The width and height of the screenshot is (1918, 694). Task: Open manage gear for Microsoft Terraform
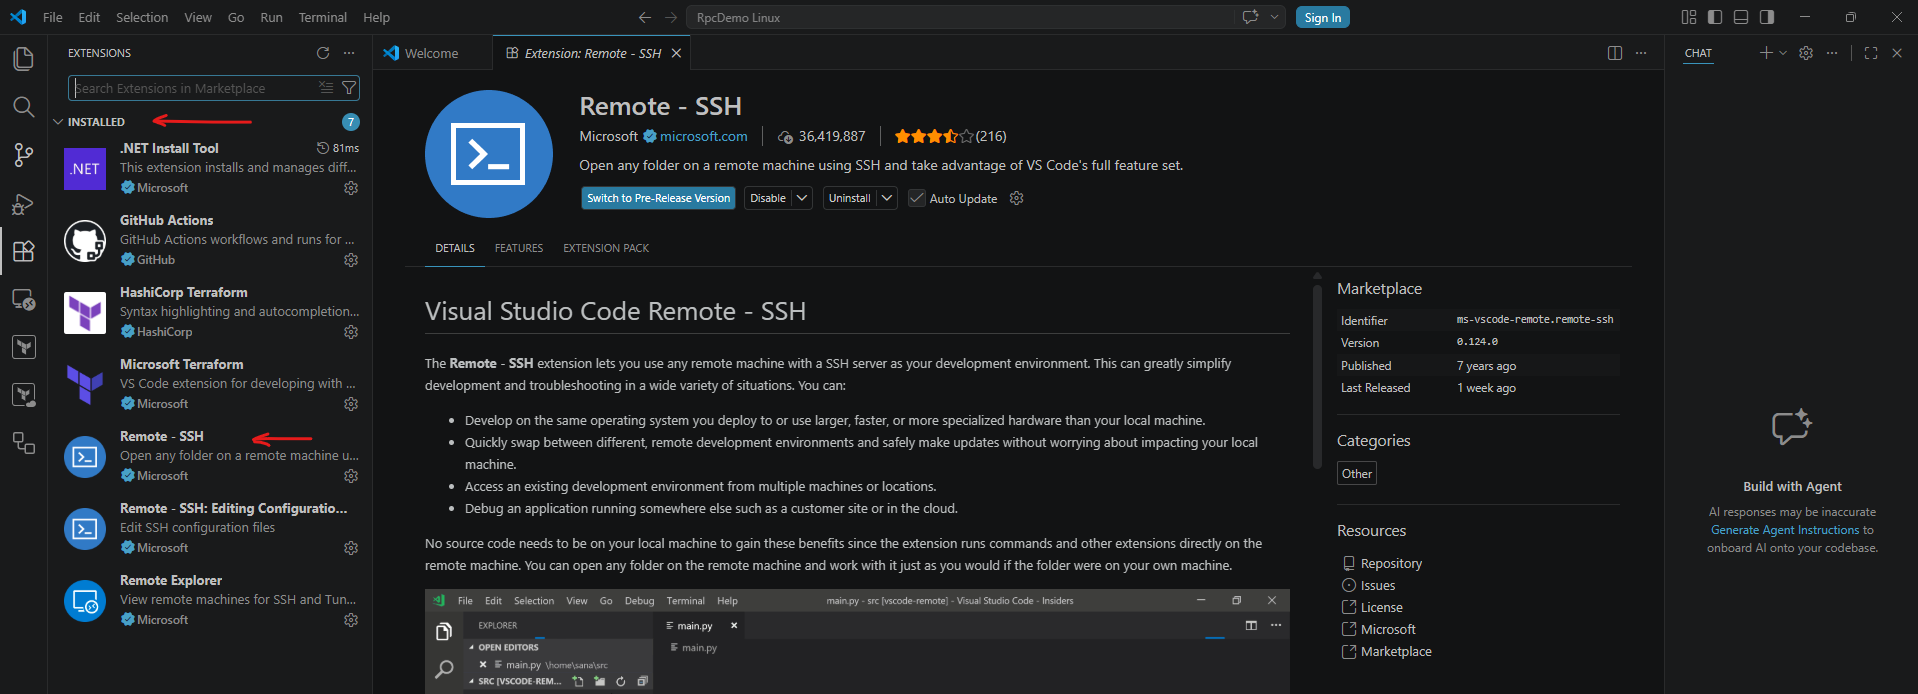click(x=351, y=404)
